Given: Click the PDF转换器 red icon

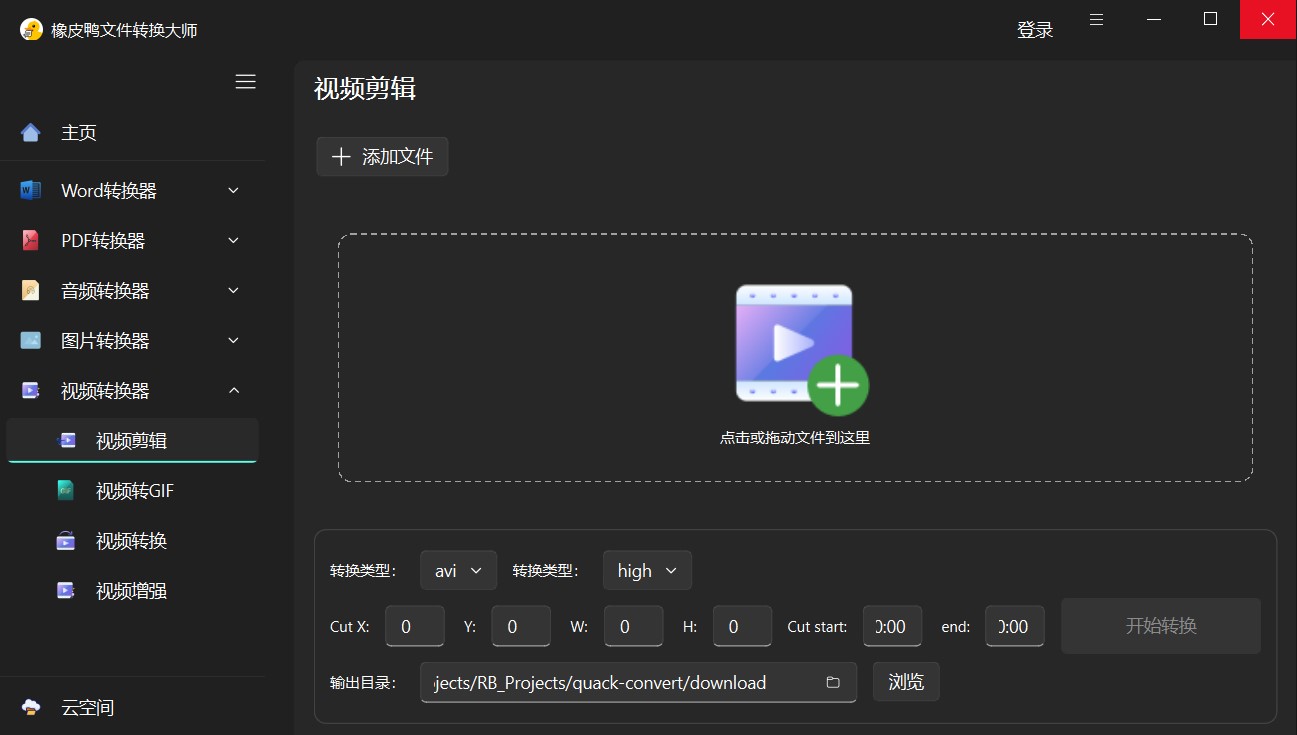Looking at the screenshot, I should pos(31,240).
